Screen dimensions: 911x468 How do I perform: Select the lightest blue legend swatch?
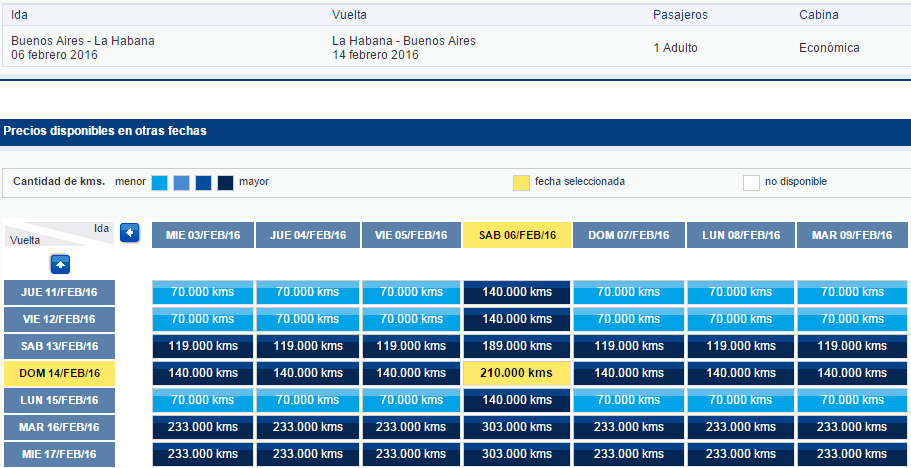pos(159,183)
